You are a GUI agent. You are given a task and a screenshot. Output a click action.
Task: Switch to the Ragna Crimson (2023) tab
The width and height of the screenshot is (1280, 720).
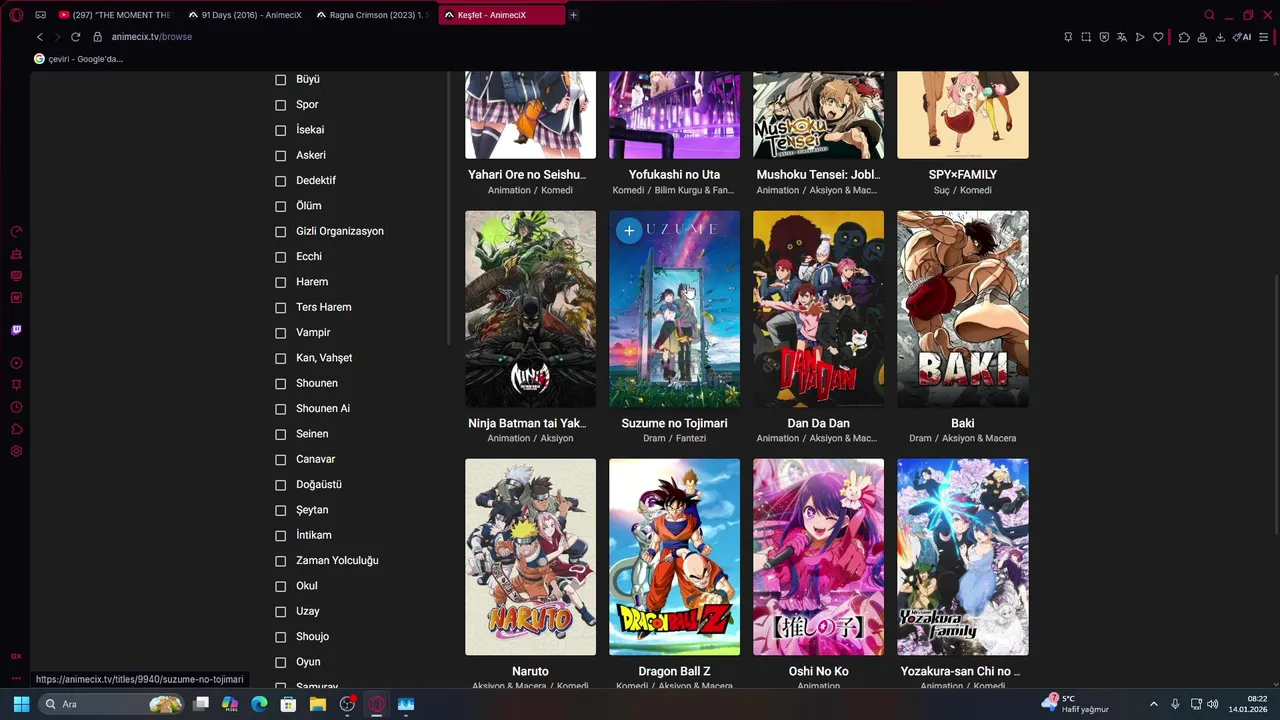click(x=373, y=15)
